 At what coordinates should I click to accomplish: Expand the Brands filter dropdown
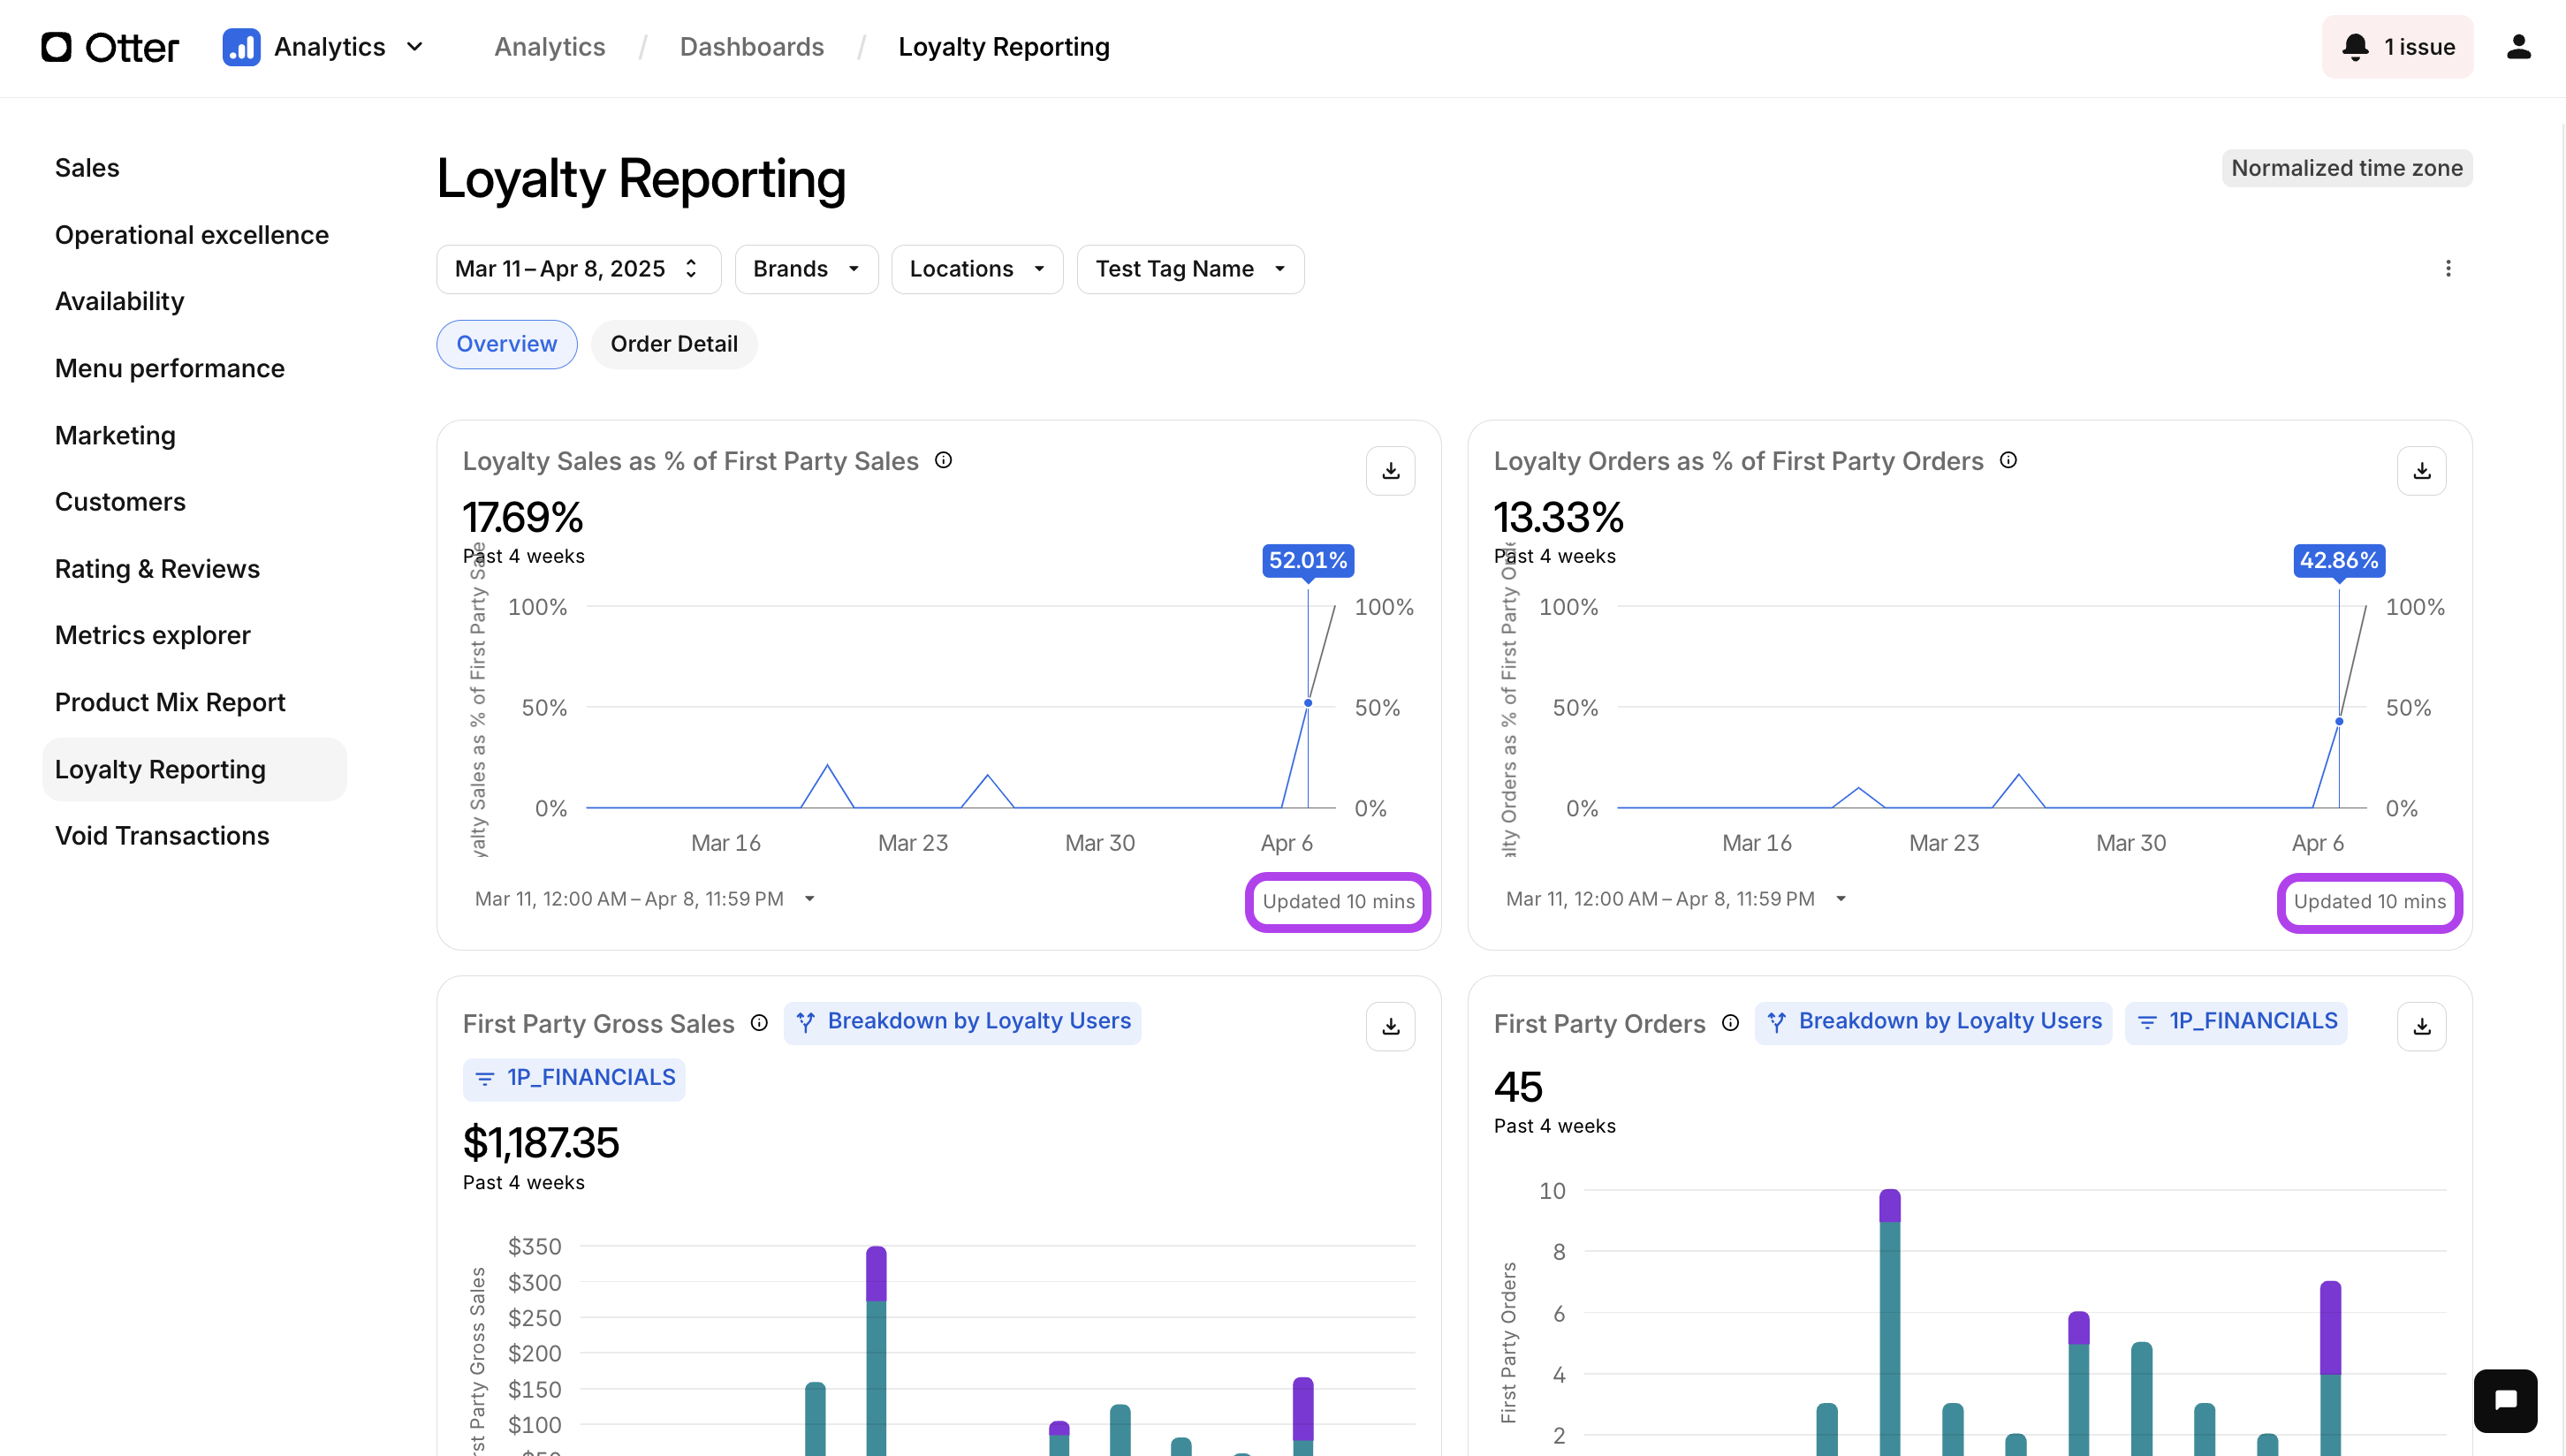tap(806, 269)
